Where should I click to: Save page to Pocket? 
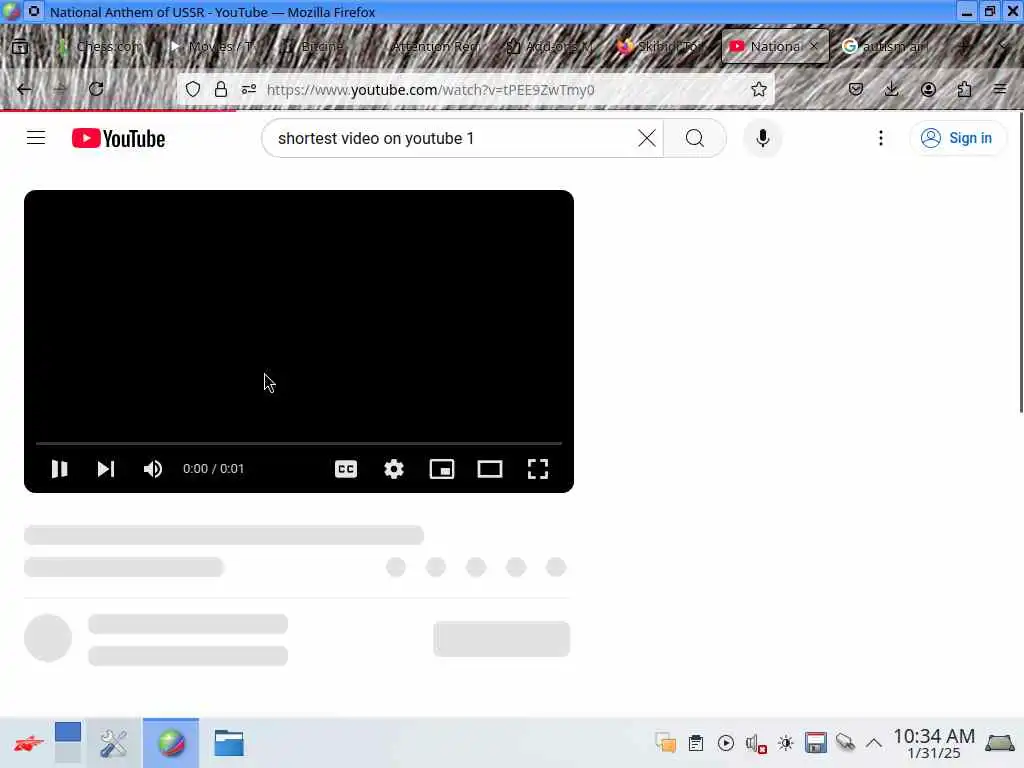[x=856, y=89]
